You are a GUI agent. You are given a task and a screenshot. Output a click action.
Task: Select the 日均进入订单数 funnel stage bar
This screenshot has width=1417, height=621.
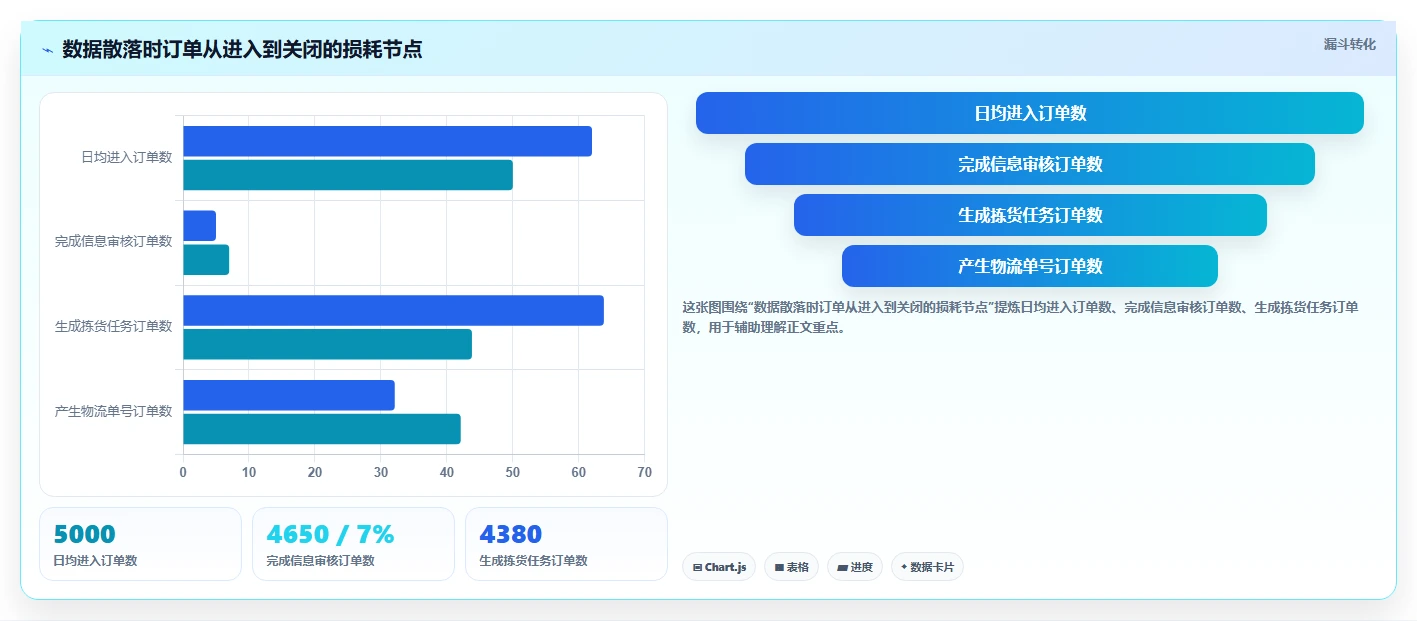(1030, 113)
